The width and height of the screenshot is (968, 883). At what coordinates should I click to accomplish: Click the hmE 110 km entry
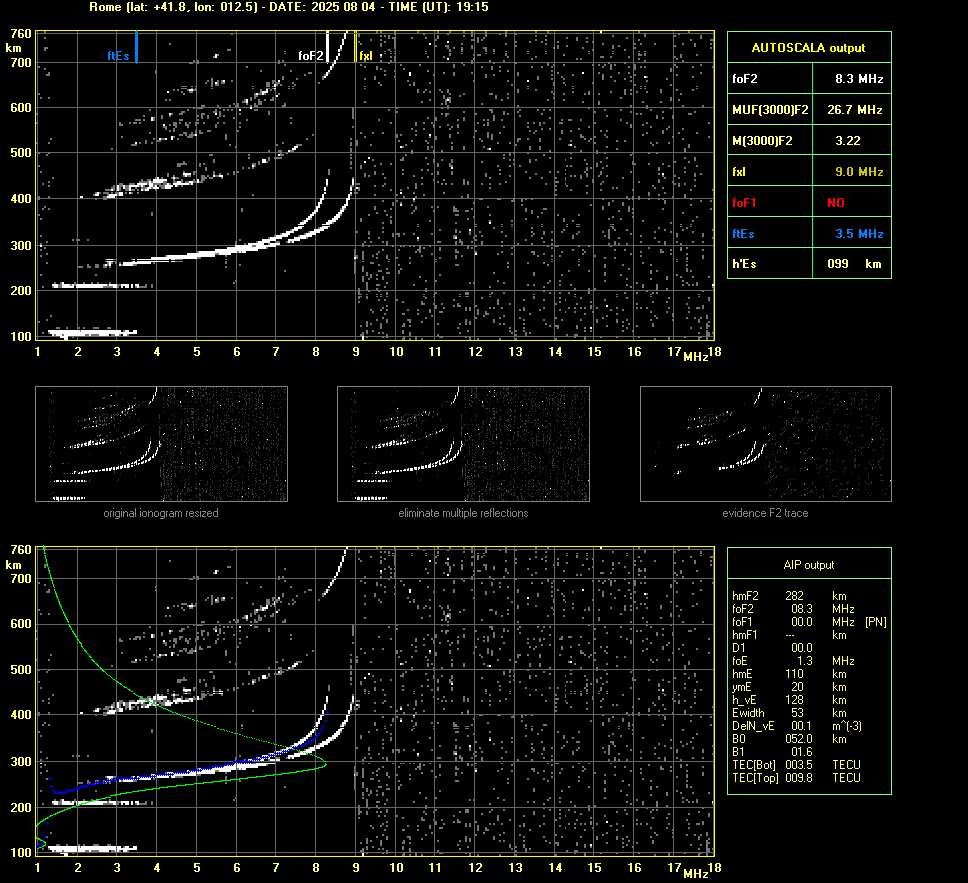coord(789,674)
